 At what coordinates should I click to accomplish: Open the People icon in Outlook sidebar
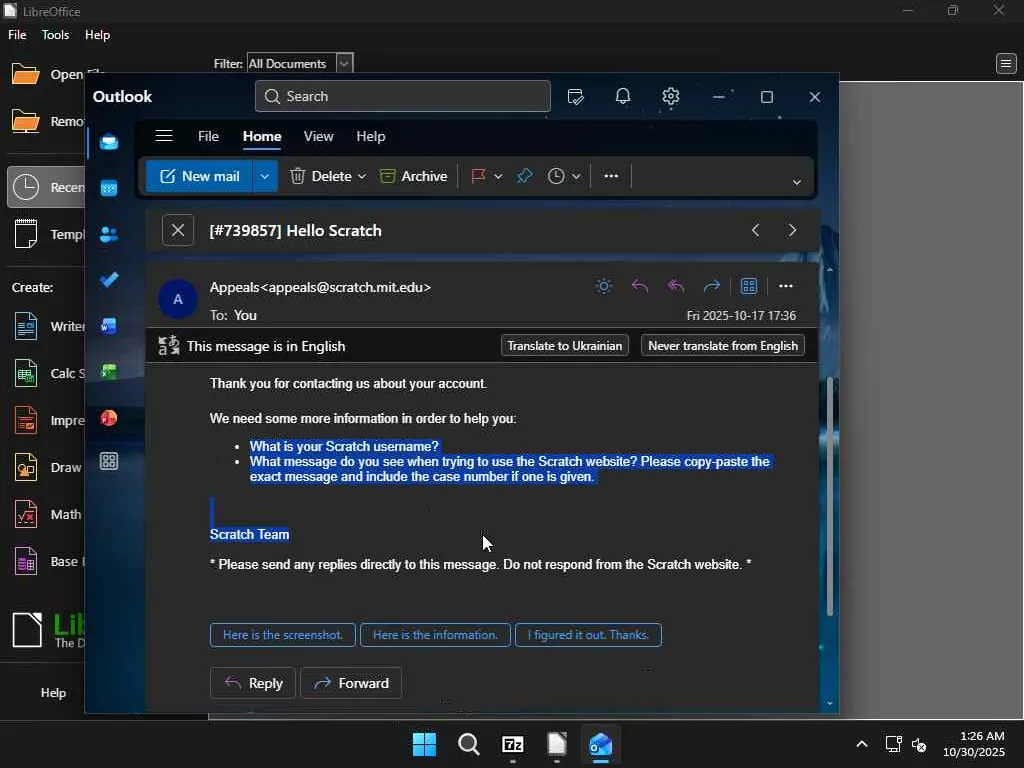(x=109, y=234)
